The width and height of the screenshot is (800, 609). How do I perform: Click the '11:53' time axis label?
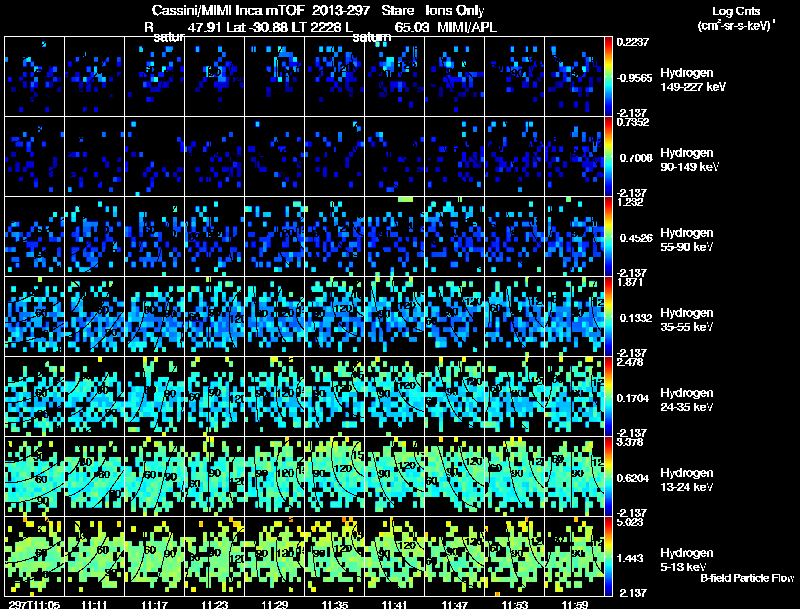pos(515,604)
